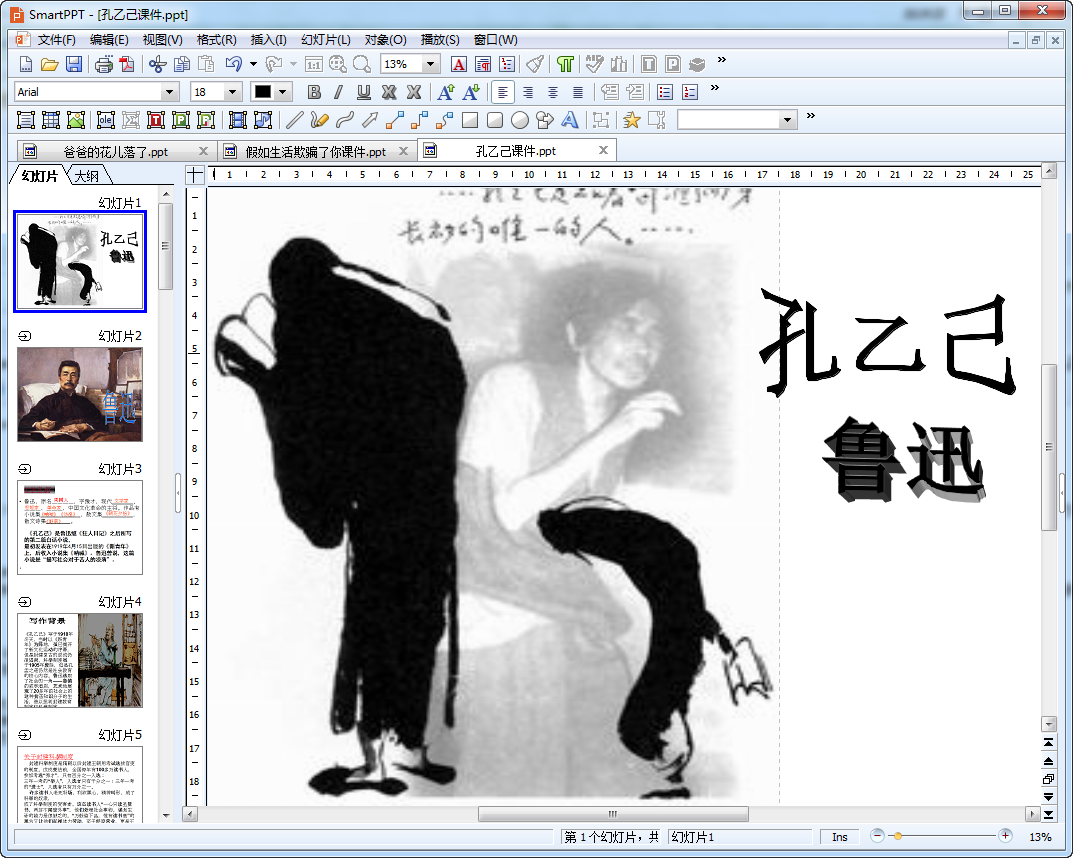The width and height of the screenshot is (1073, 858).
Task: Click the star animation icon
Action: (631, 120)
